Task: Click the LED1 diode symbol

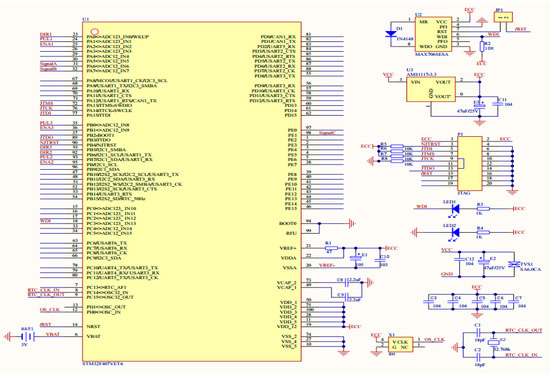Action: coord(456,209)
